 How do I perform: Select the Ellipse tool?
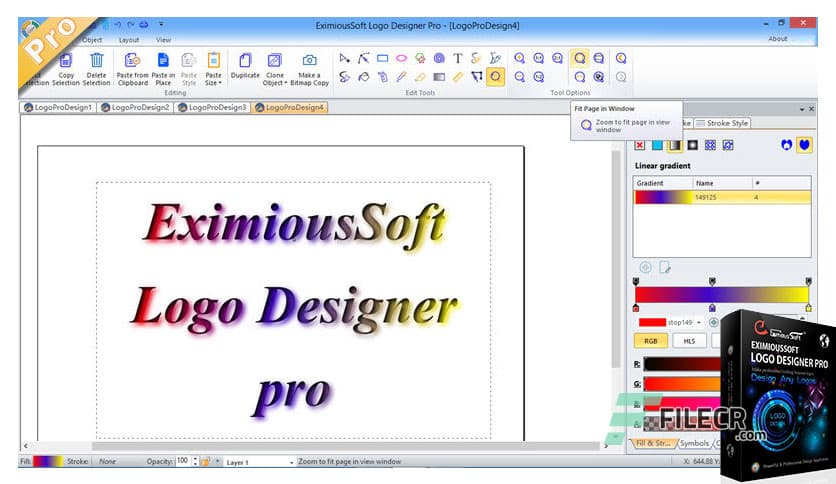click(x=401, y=58)
